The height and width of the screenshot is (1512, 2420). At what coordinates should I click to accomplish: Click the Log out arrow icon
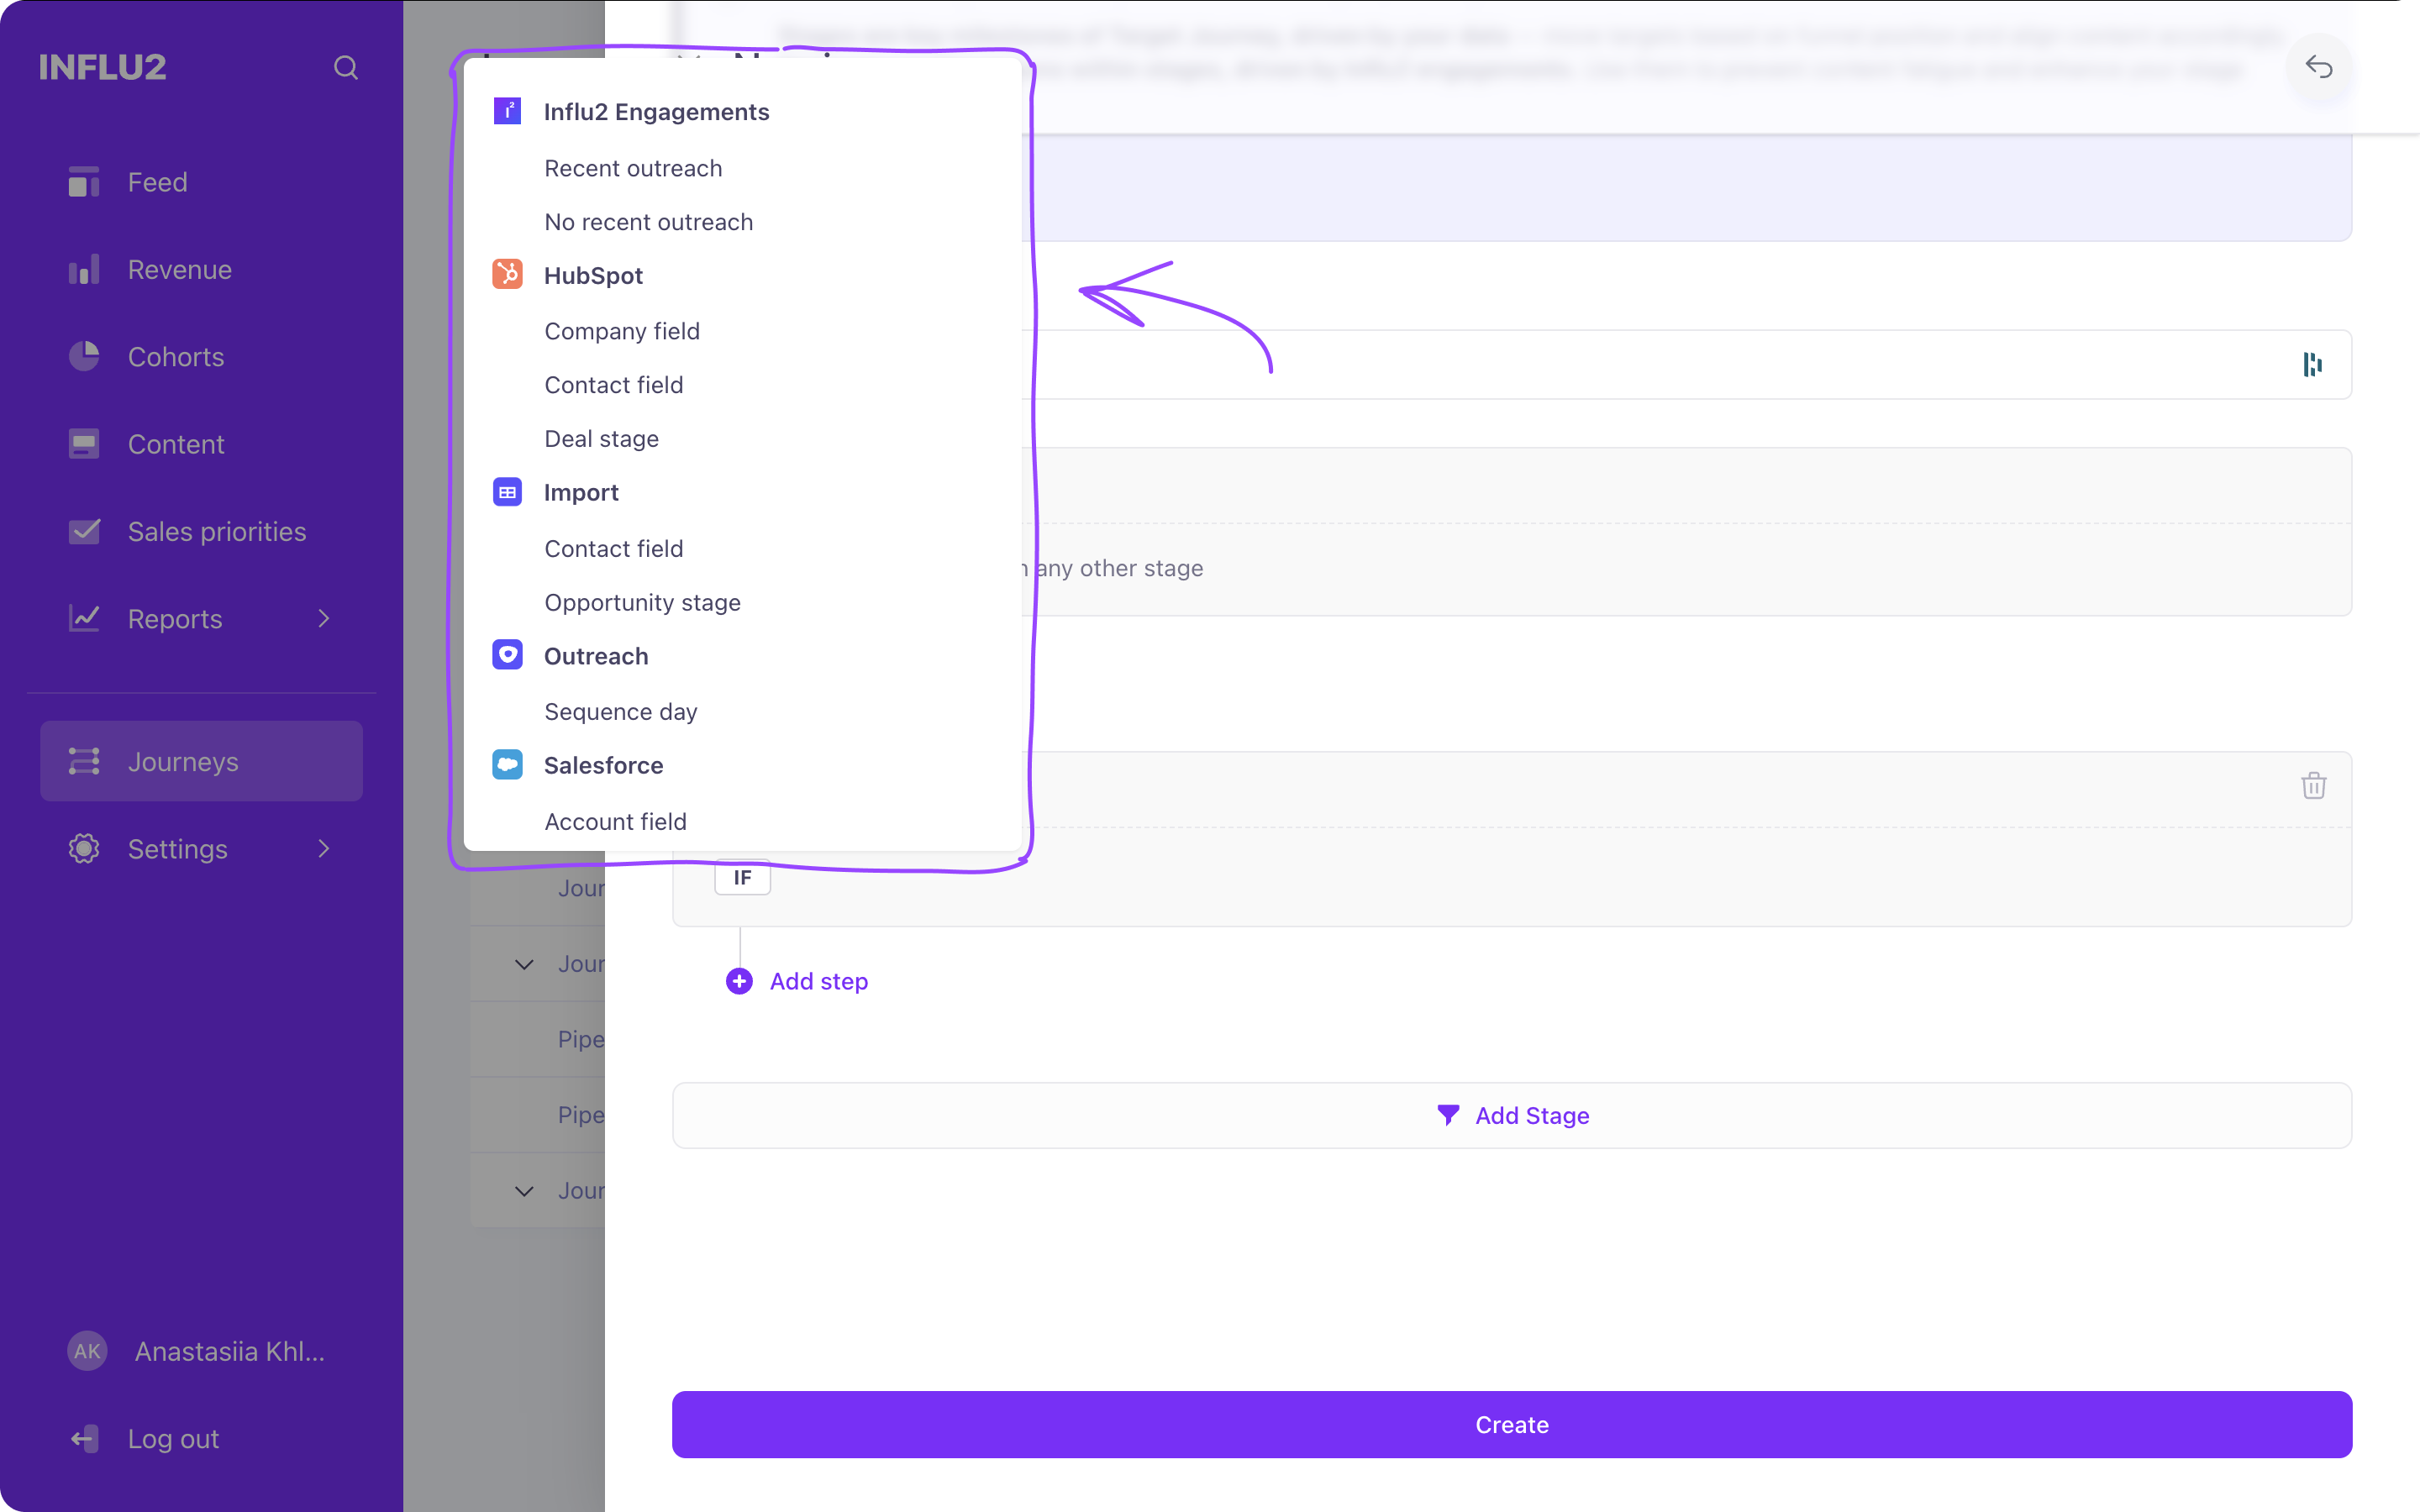point(84,1439)
